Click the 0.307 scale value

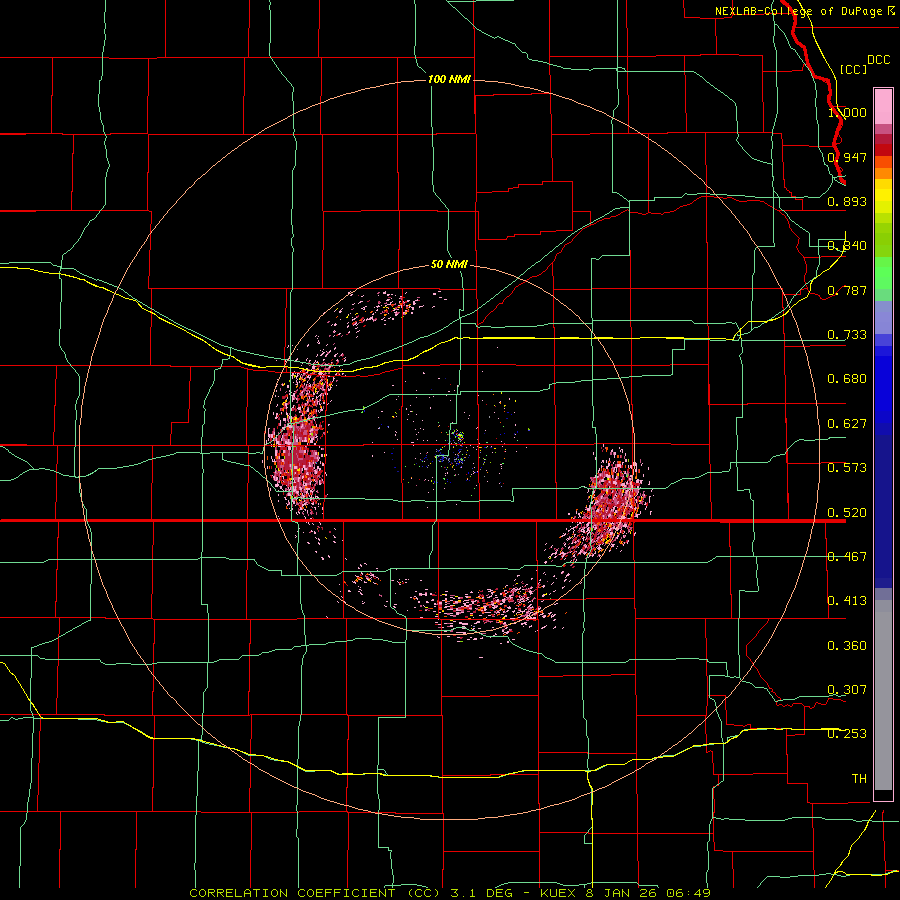pyautogui.click(x=847, y=690)
